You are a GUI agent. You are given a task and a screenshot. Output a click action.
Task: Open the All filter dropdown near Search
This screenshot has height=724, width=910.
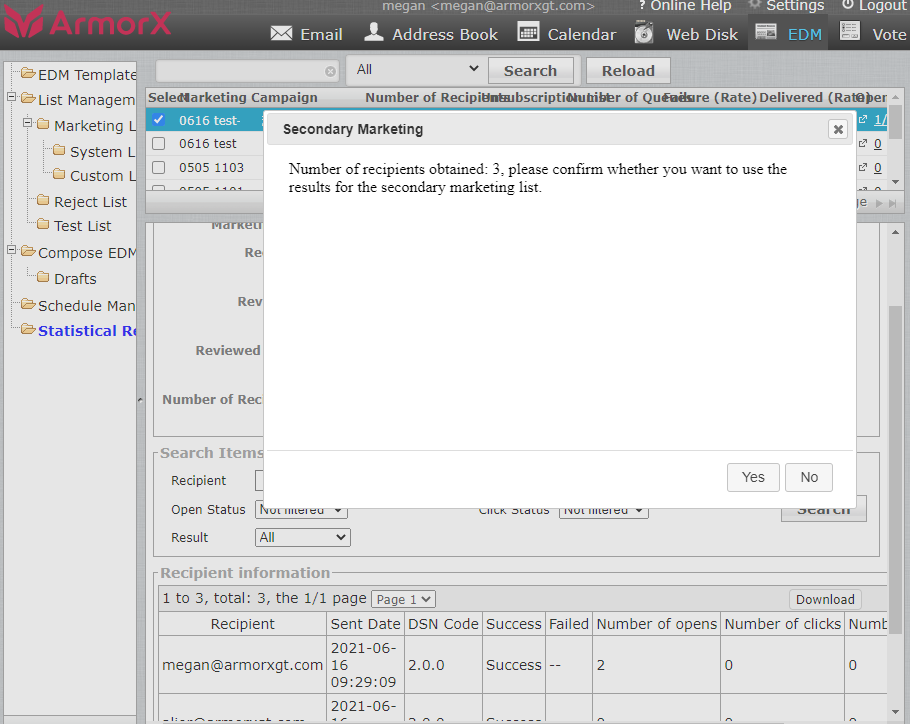pos(414,70)
